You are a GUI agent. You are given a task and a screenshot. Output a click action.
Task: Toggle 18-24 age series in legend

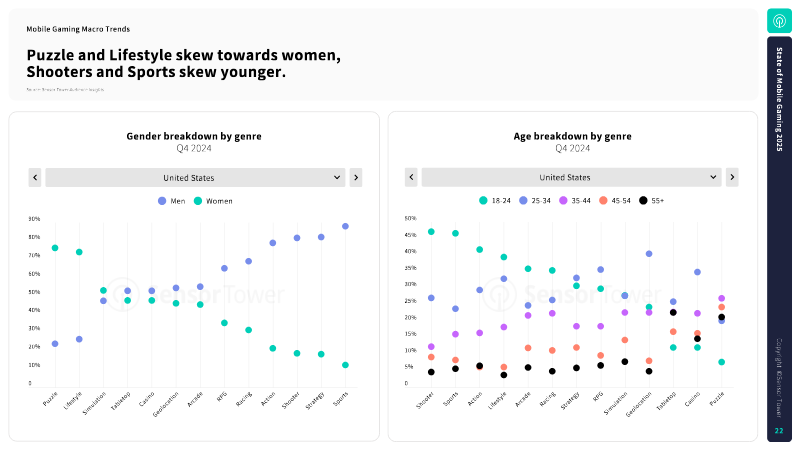pyautogui.click(x=495, y=201)
